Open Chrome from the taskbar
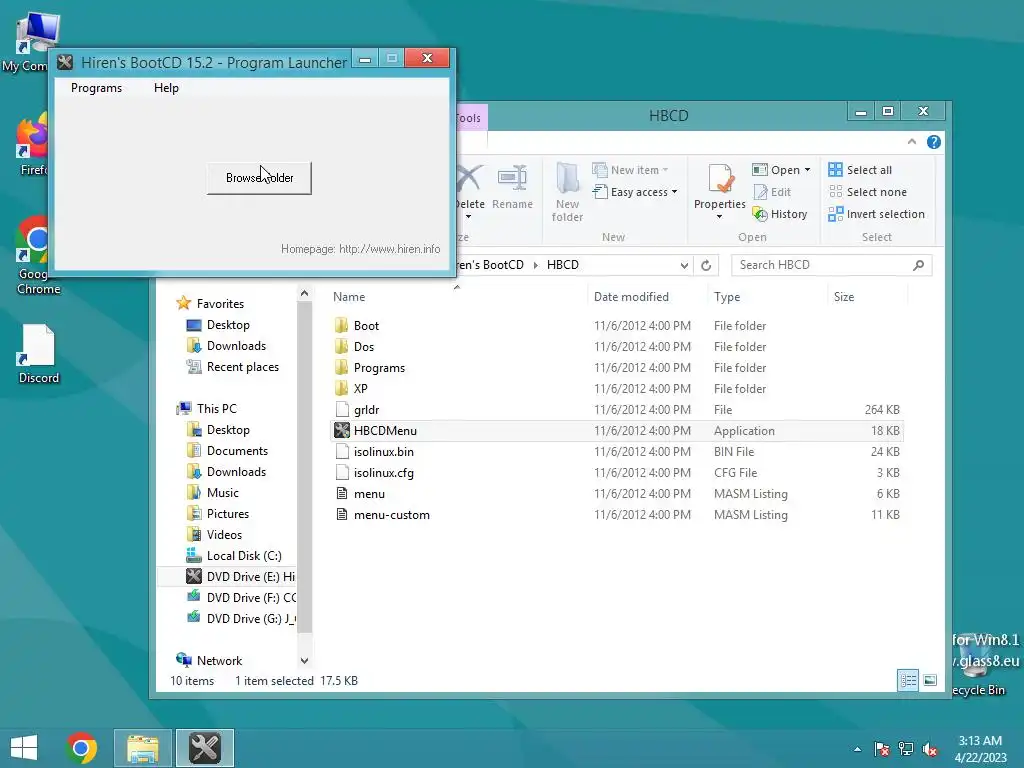Viewport: 1024px width, 768px height. click(x=82, y=748)
